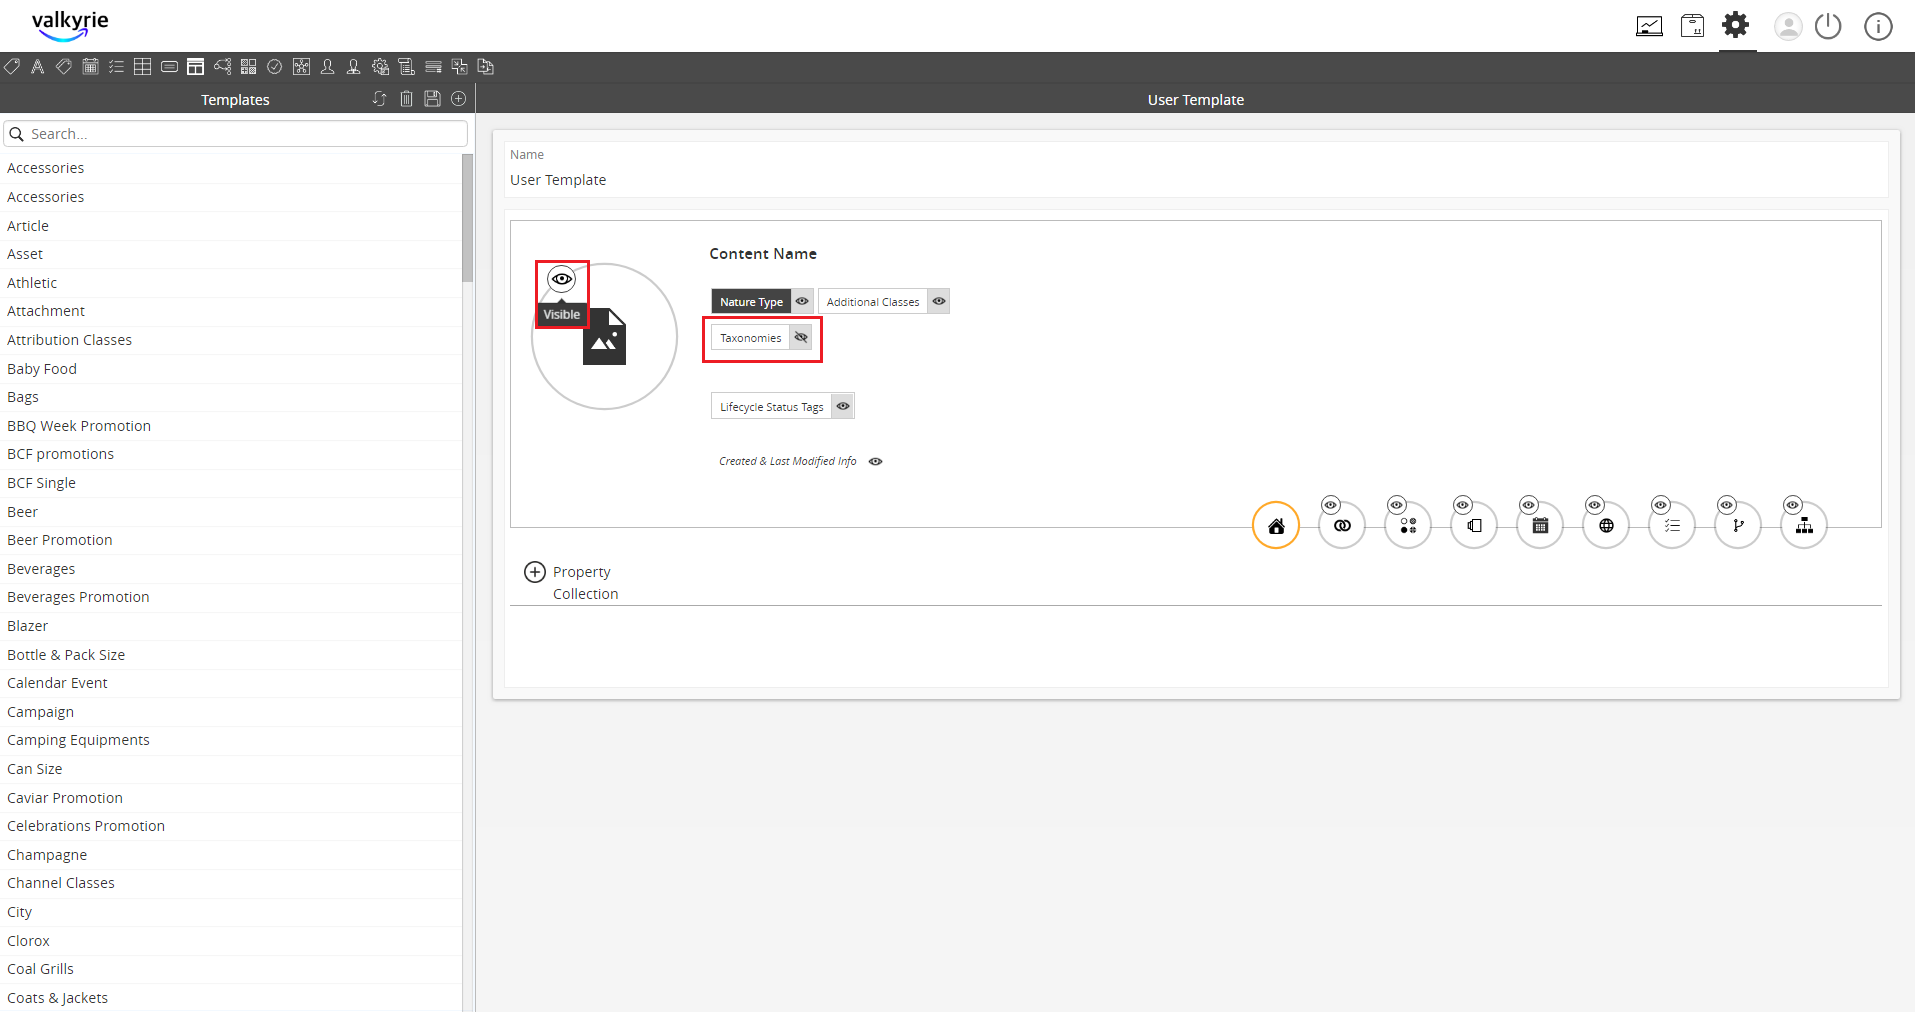Toggle the eye above the four-dots tab
Image resolution: width=1915 pixels, height=1012 pixels.
coord(1396,505)
